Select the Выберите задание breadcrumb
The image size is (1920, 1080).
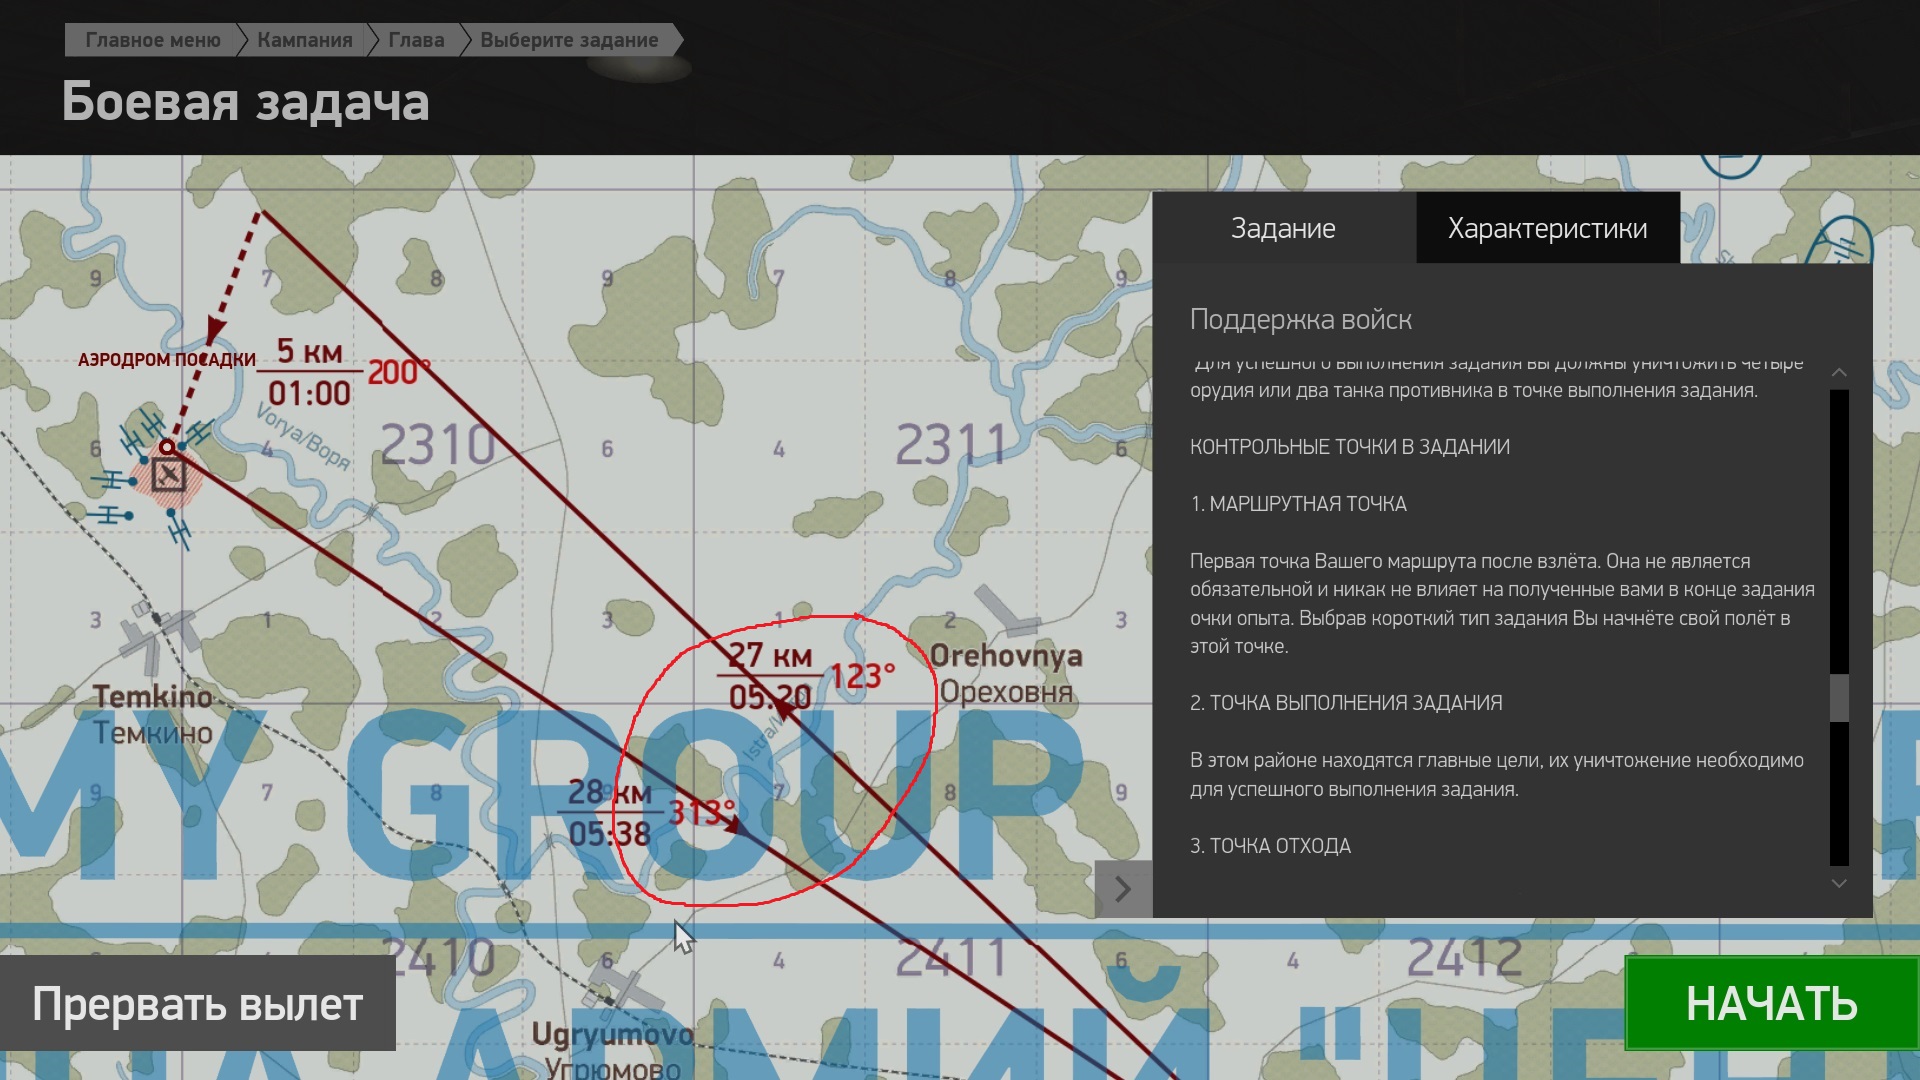point(568,40)
